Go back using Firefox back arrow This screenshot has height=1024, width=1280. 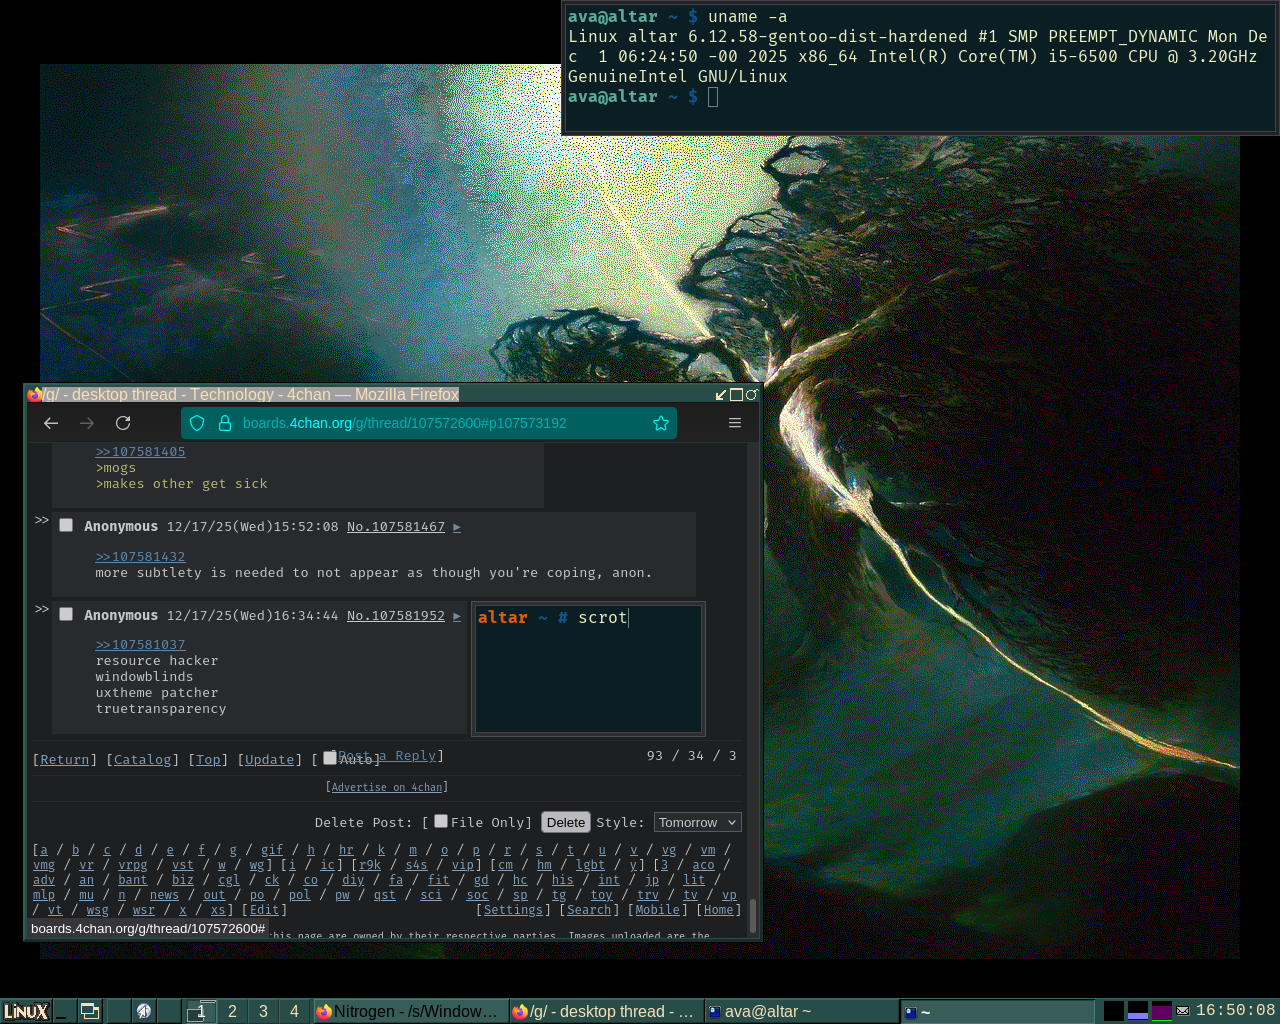coord(51,423)
